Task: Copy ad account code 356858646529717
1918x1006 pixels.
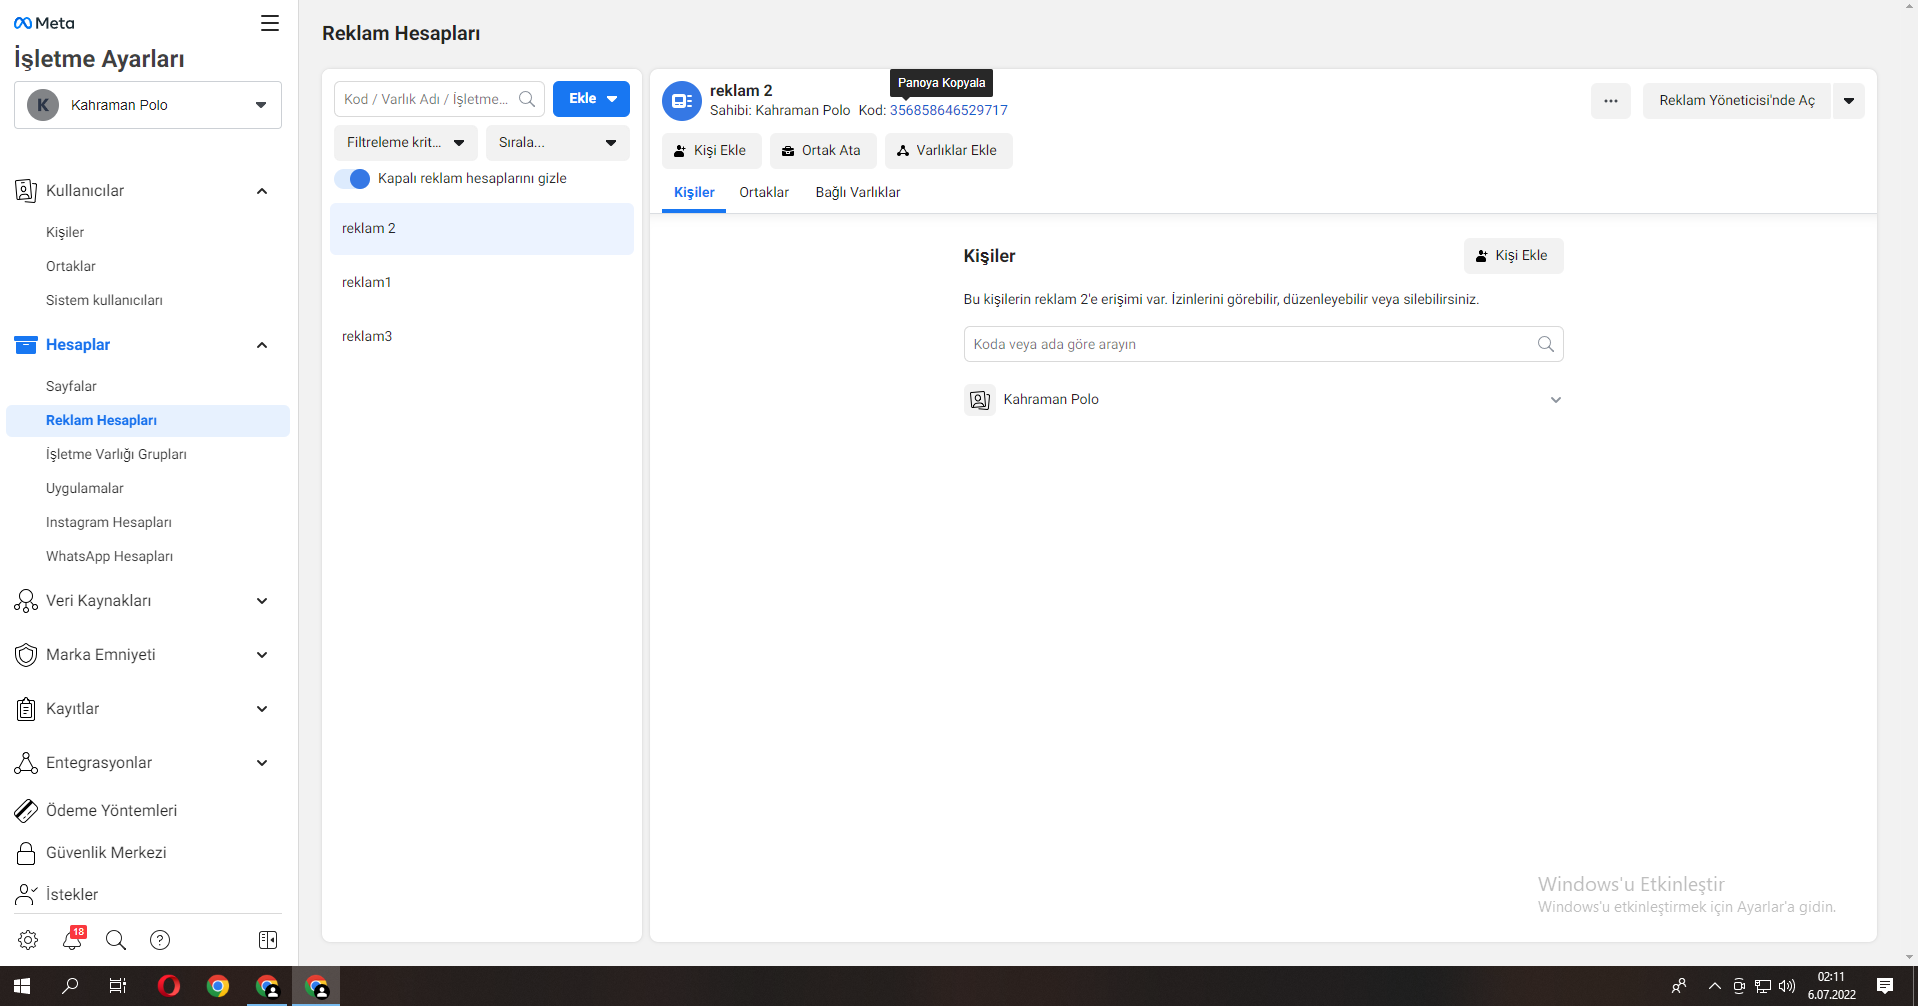Action: [949, 110]
